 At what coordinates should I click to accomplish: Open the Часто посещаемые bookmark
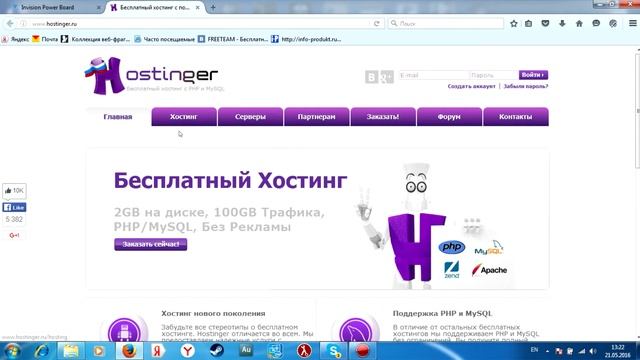point(164,39)
